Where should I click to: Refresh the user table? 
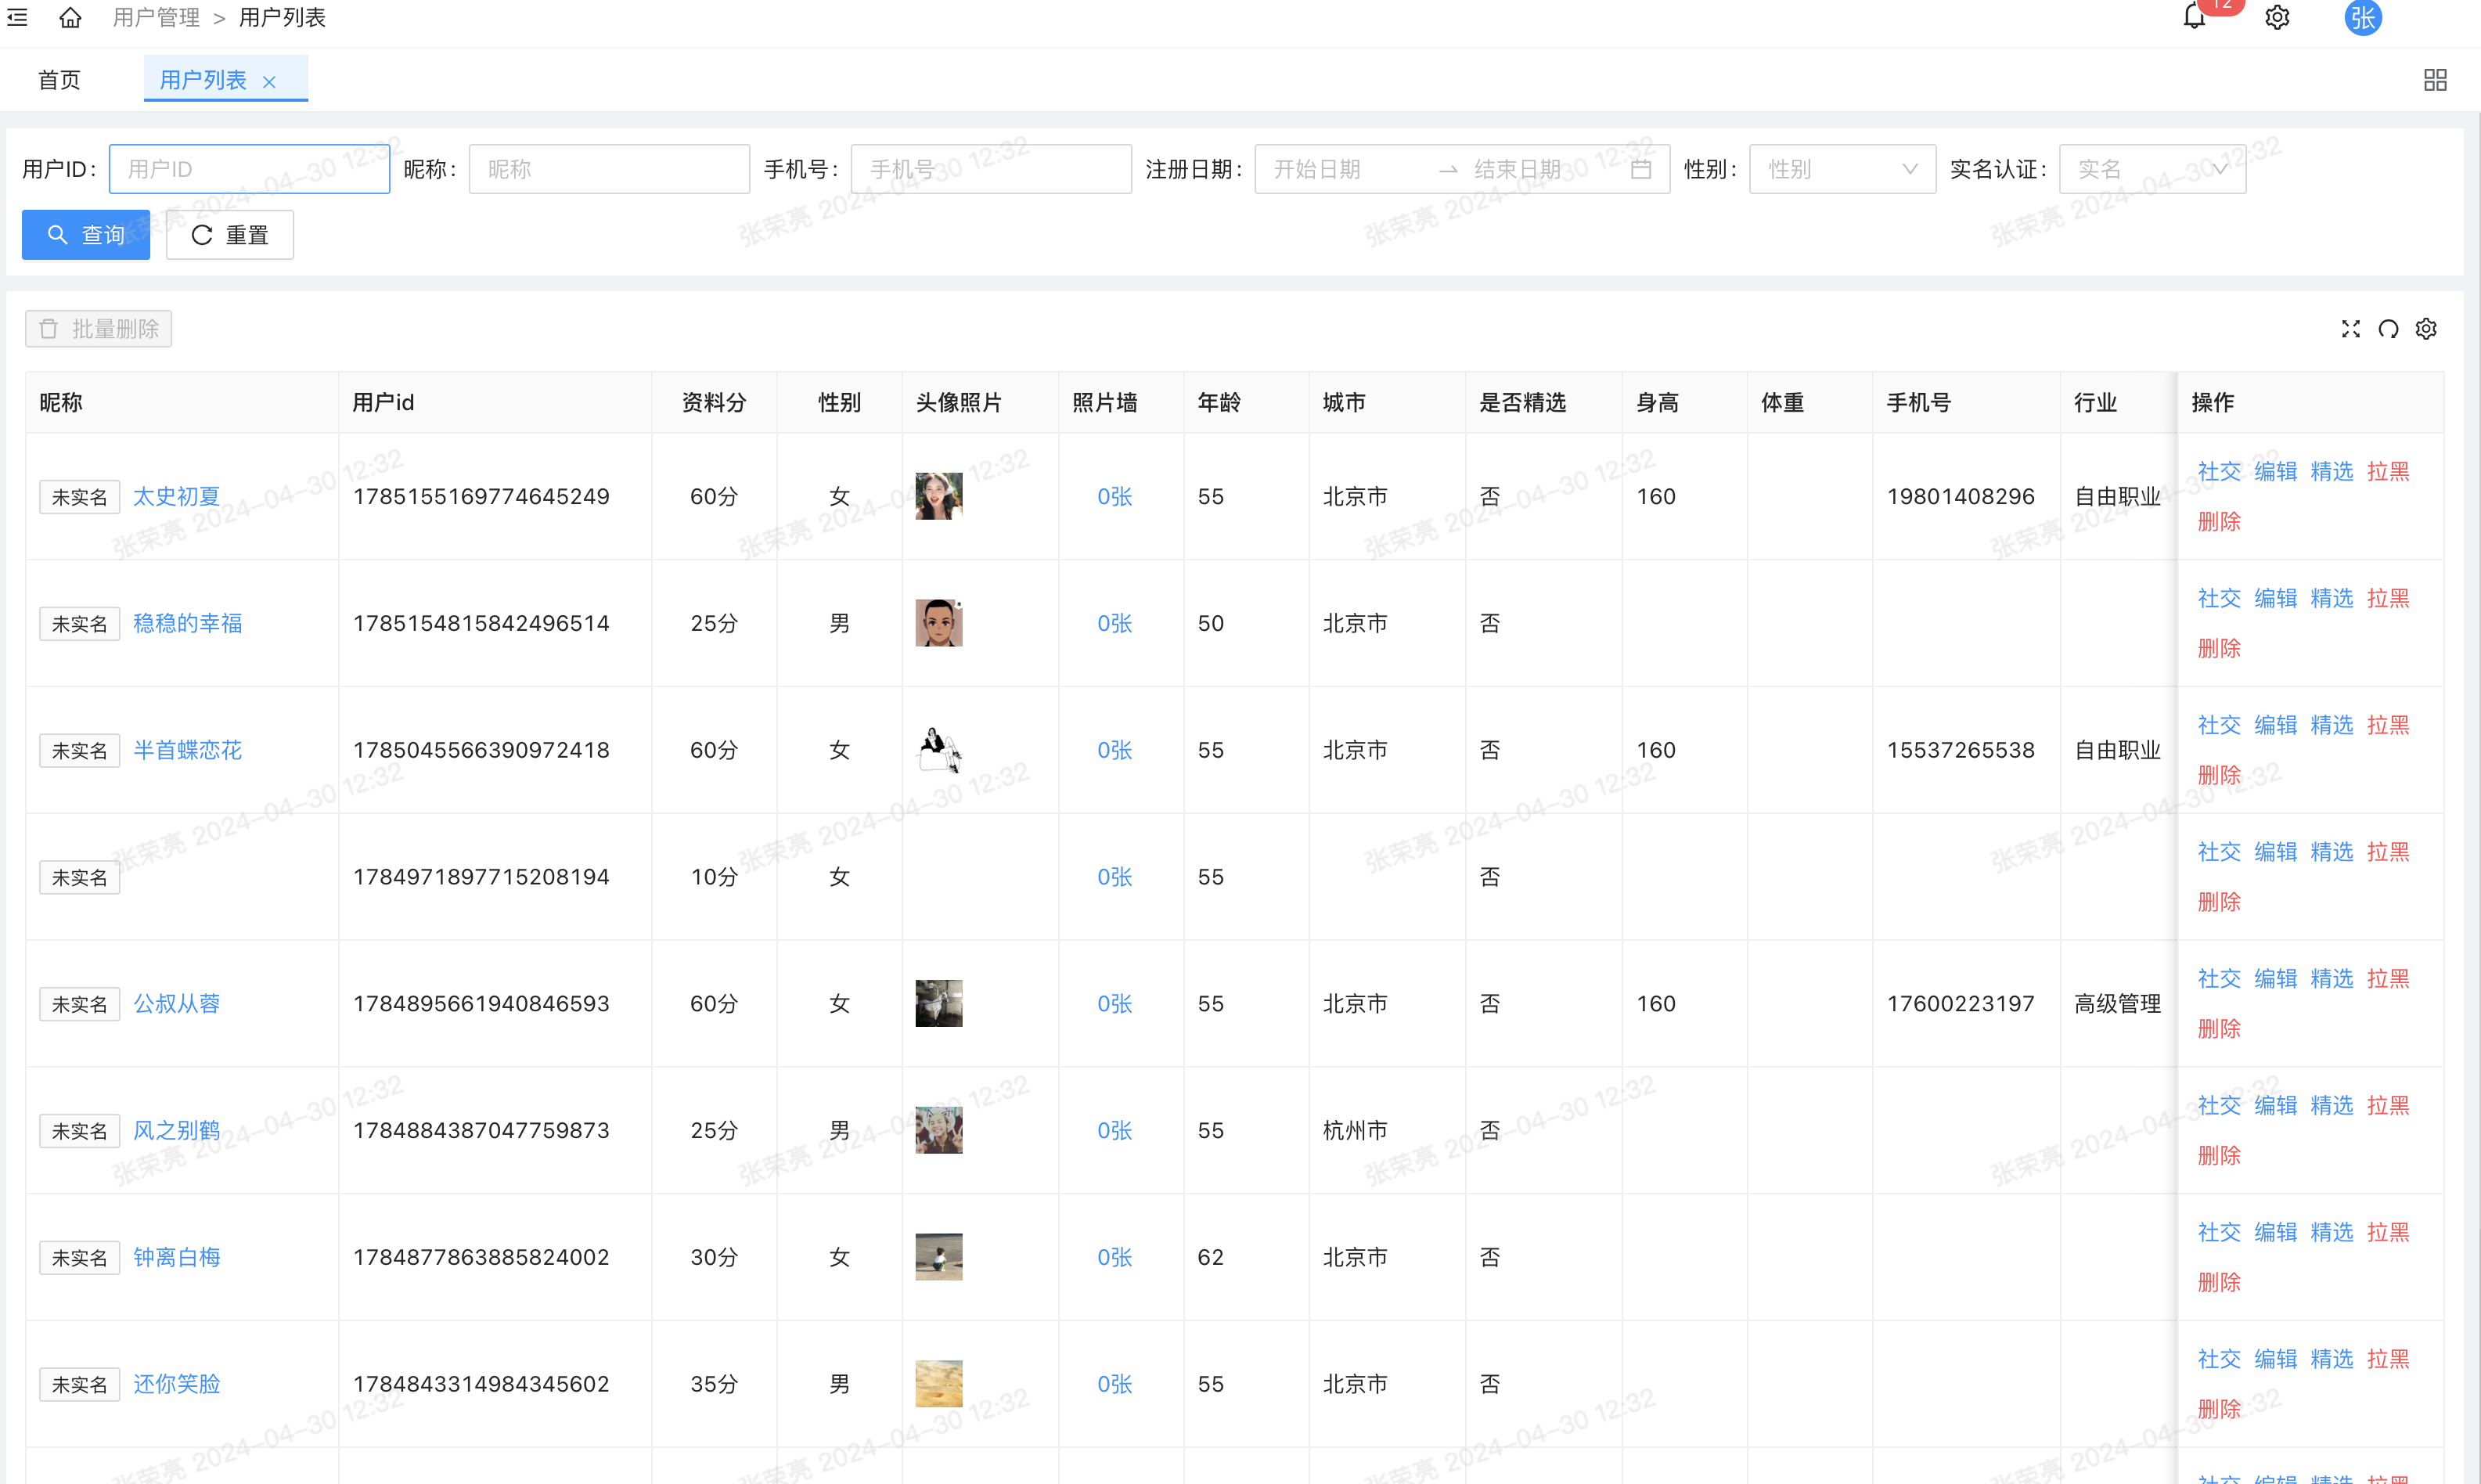(2388, 329)
